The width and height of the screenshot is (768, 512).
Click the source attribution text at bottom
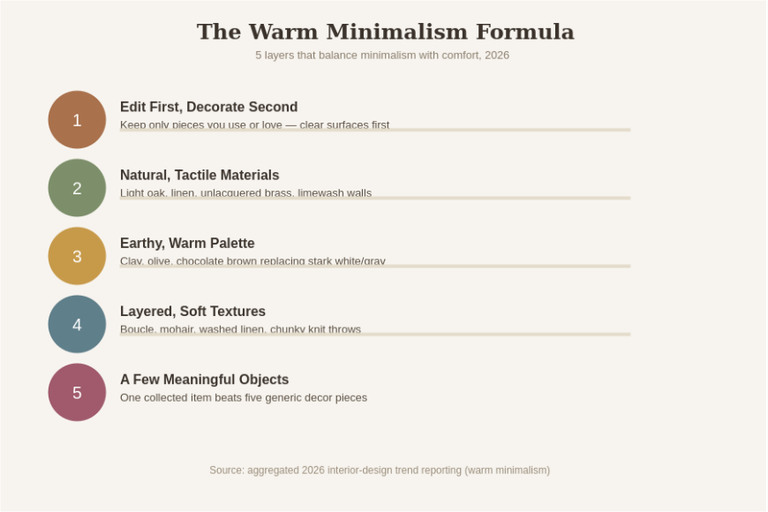pyautogui.click(x=380, y=470)
